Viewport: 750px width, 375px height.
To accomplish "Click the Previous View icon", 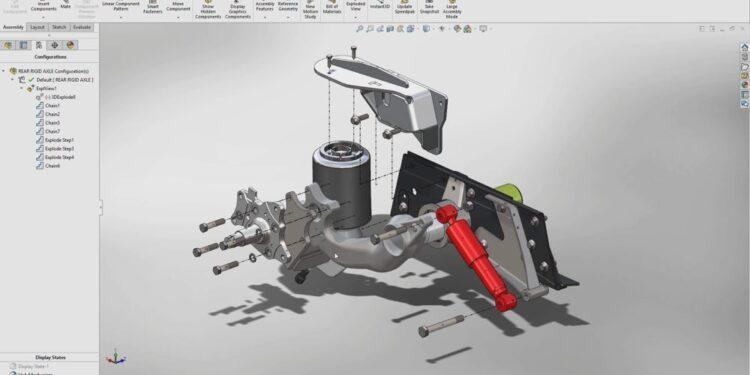I will coord(380,29).
